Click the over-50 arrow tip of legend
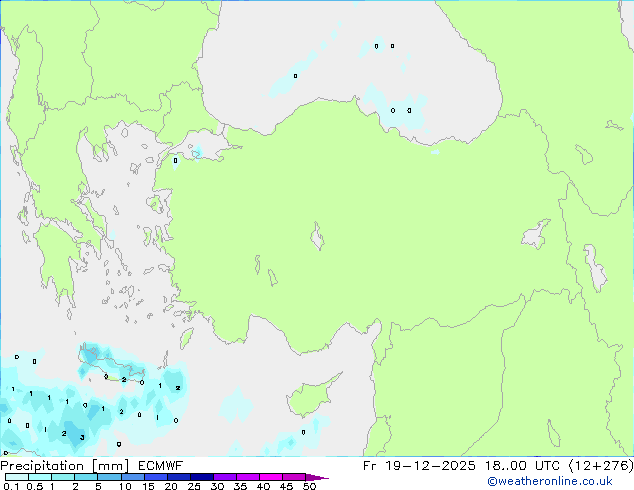Viewport: 634px width, 490px height. click(x=317, y=477)
